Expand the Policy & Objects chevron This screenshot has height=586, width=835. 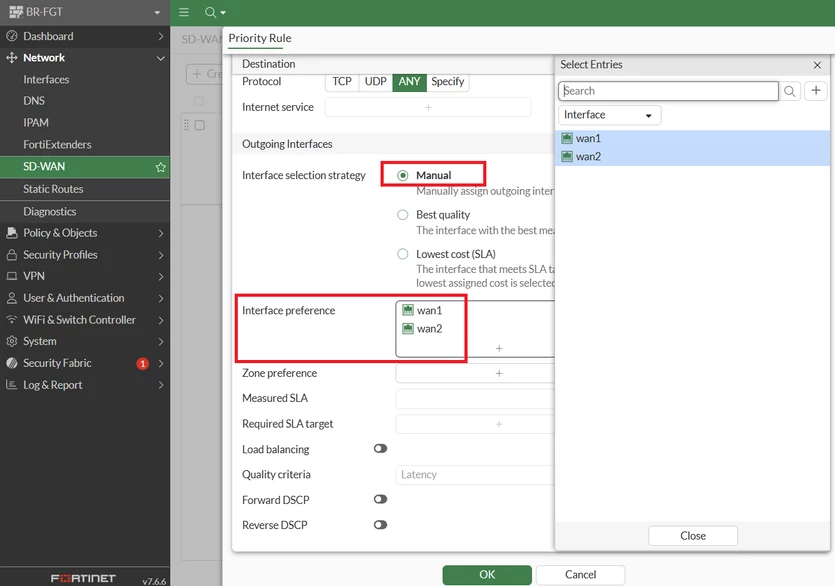[161, 233]
